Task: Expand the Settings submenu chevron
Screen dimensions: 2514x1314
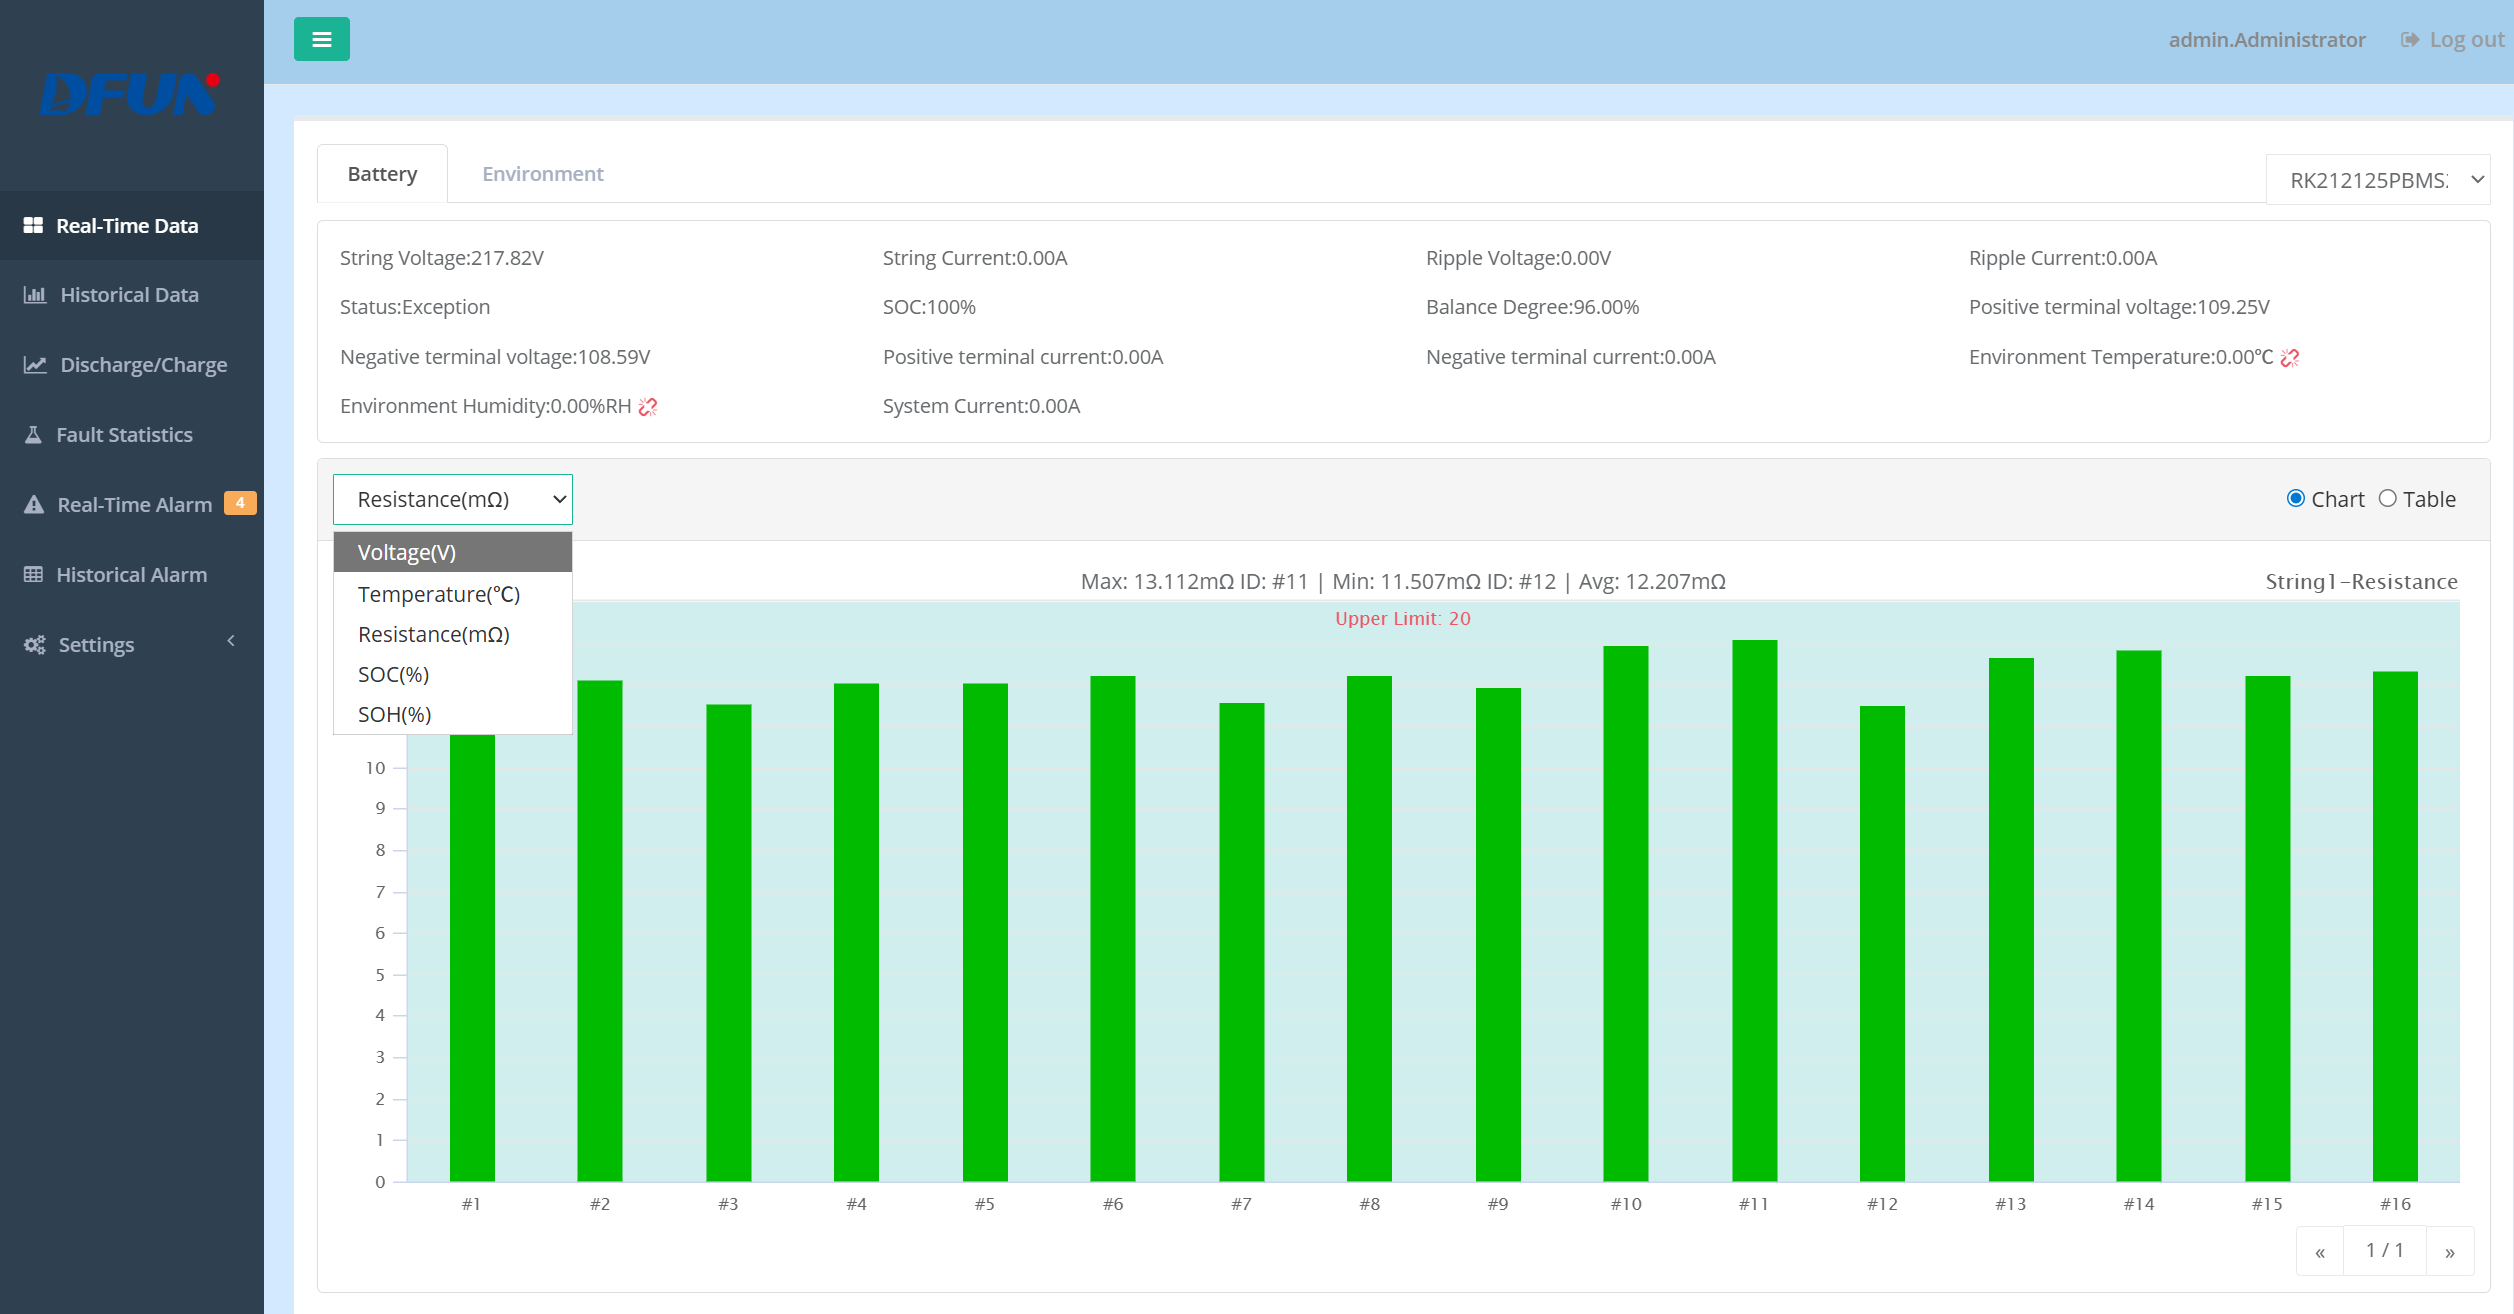Action: click(x=231, y=641)
